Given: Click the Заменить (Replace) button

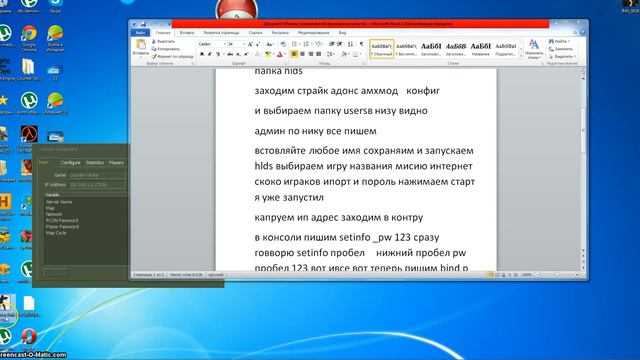Looking at the screenshot, I should [x=561, y=49].
